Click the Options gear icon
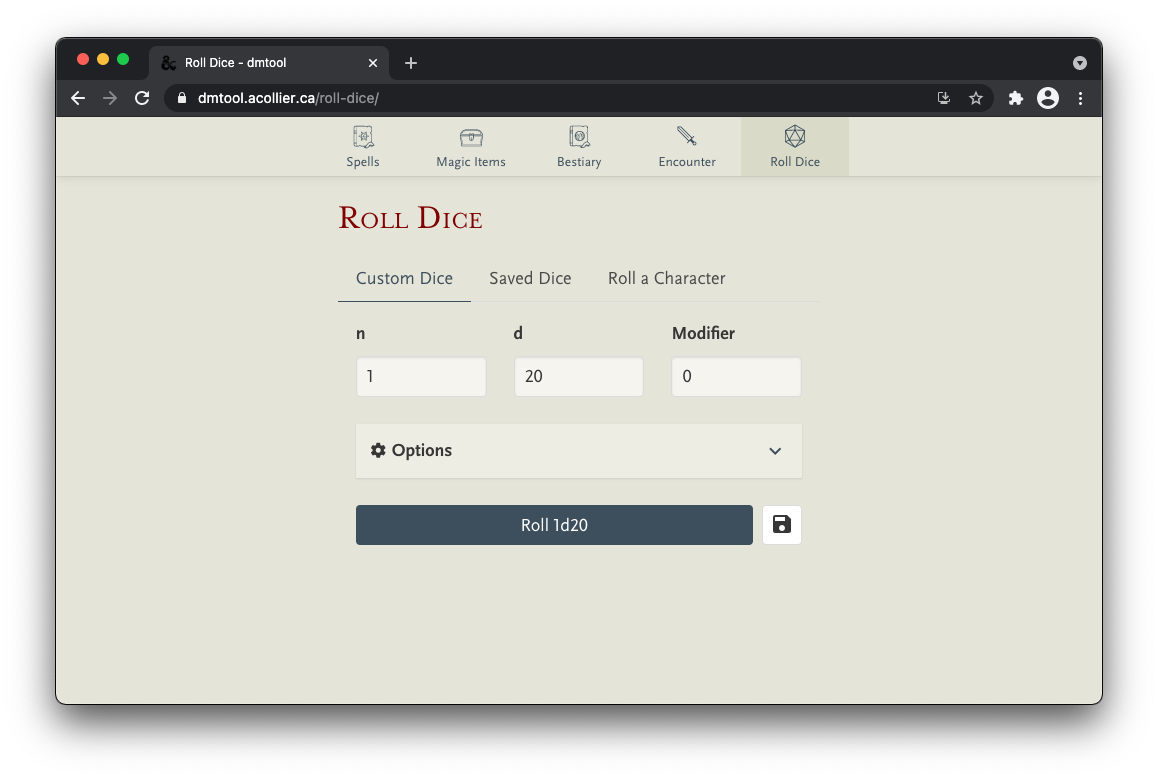The width and height of the screenshot is (1158, 778). 378,451
